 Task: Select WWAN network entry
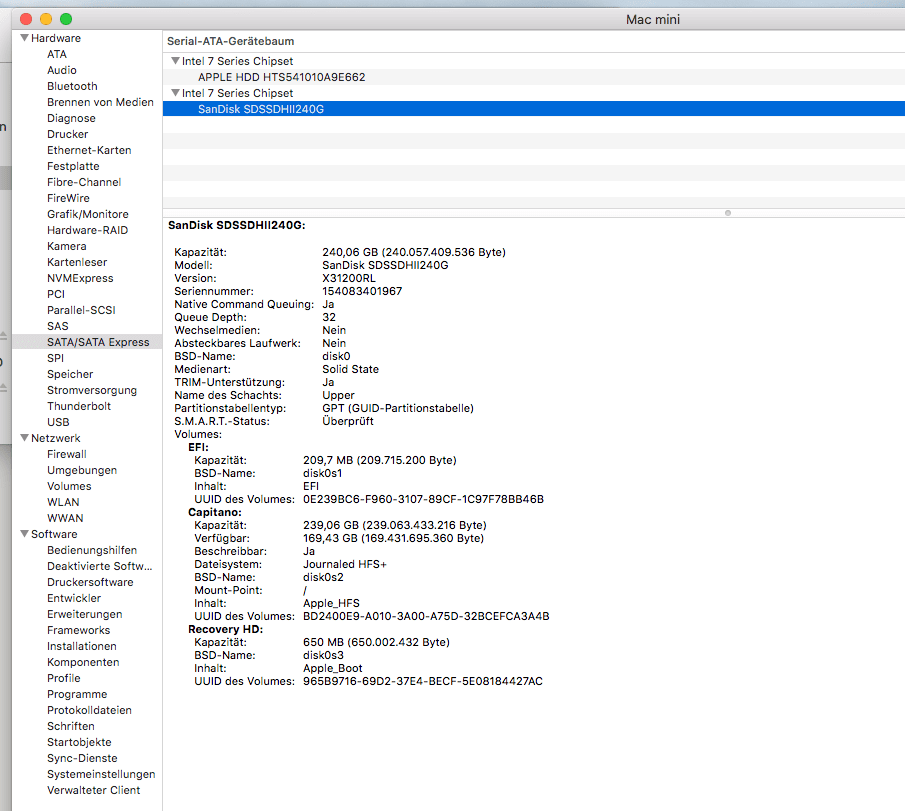pos(65,518)
